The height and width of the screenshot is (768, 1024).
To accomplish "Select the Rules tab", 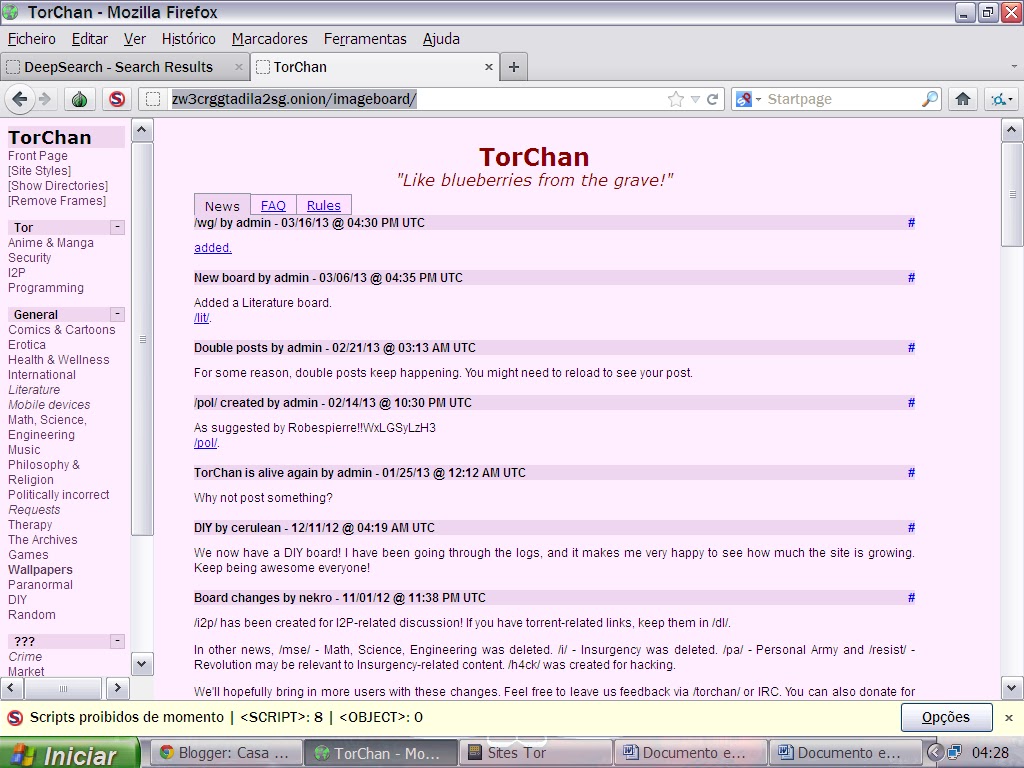I will (x=324, y=205).
